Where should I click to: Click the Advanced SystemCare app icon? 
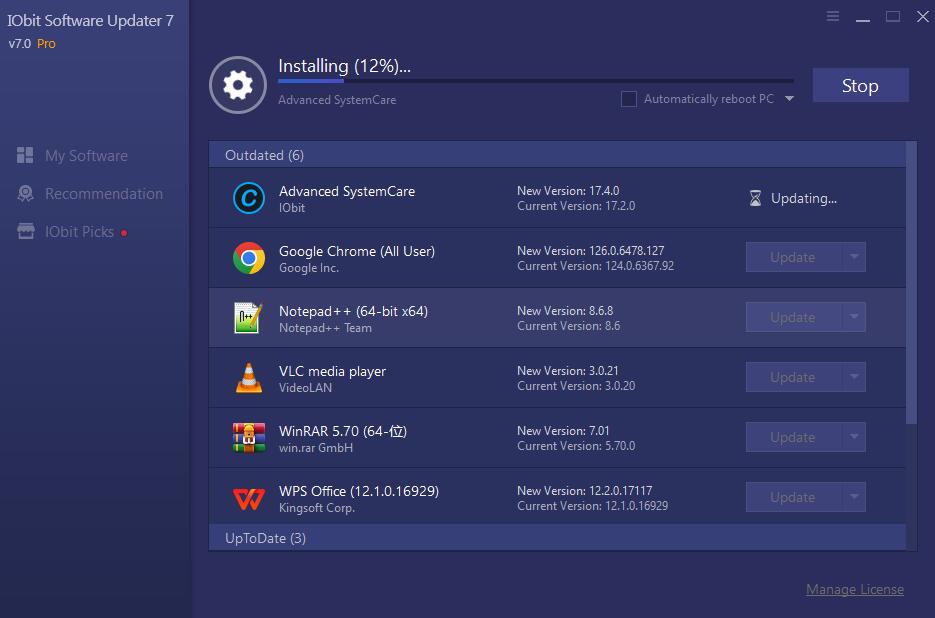click(249, 198)
